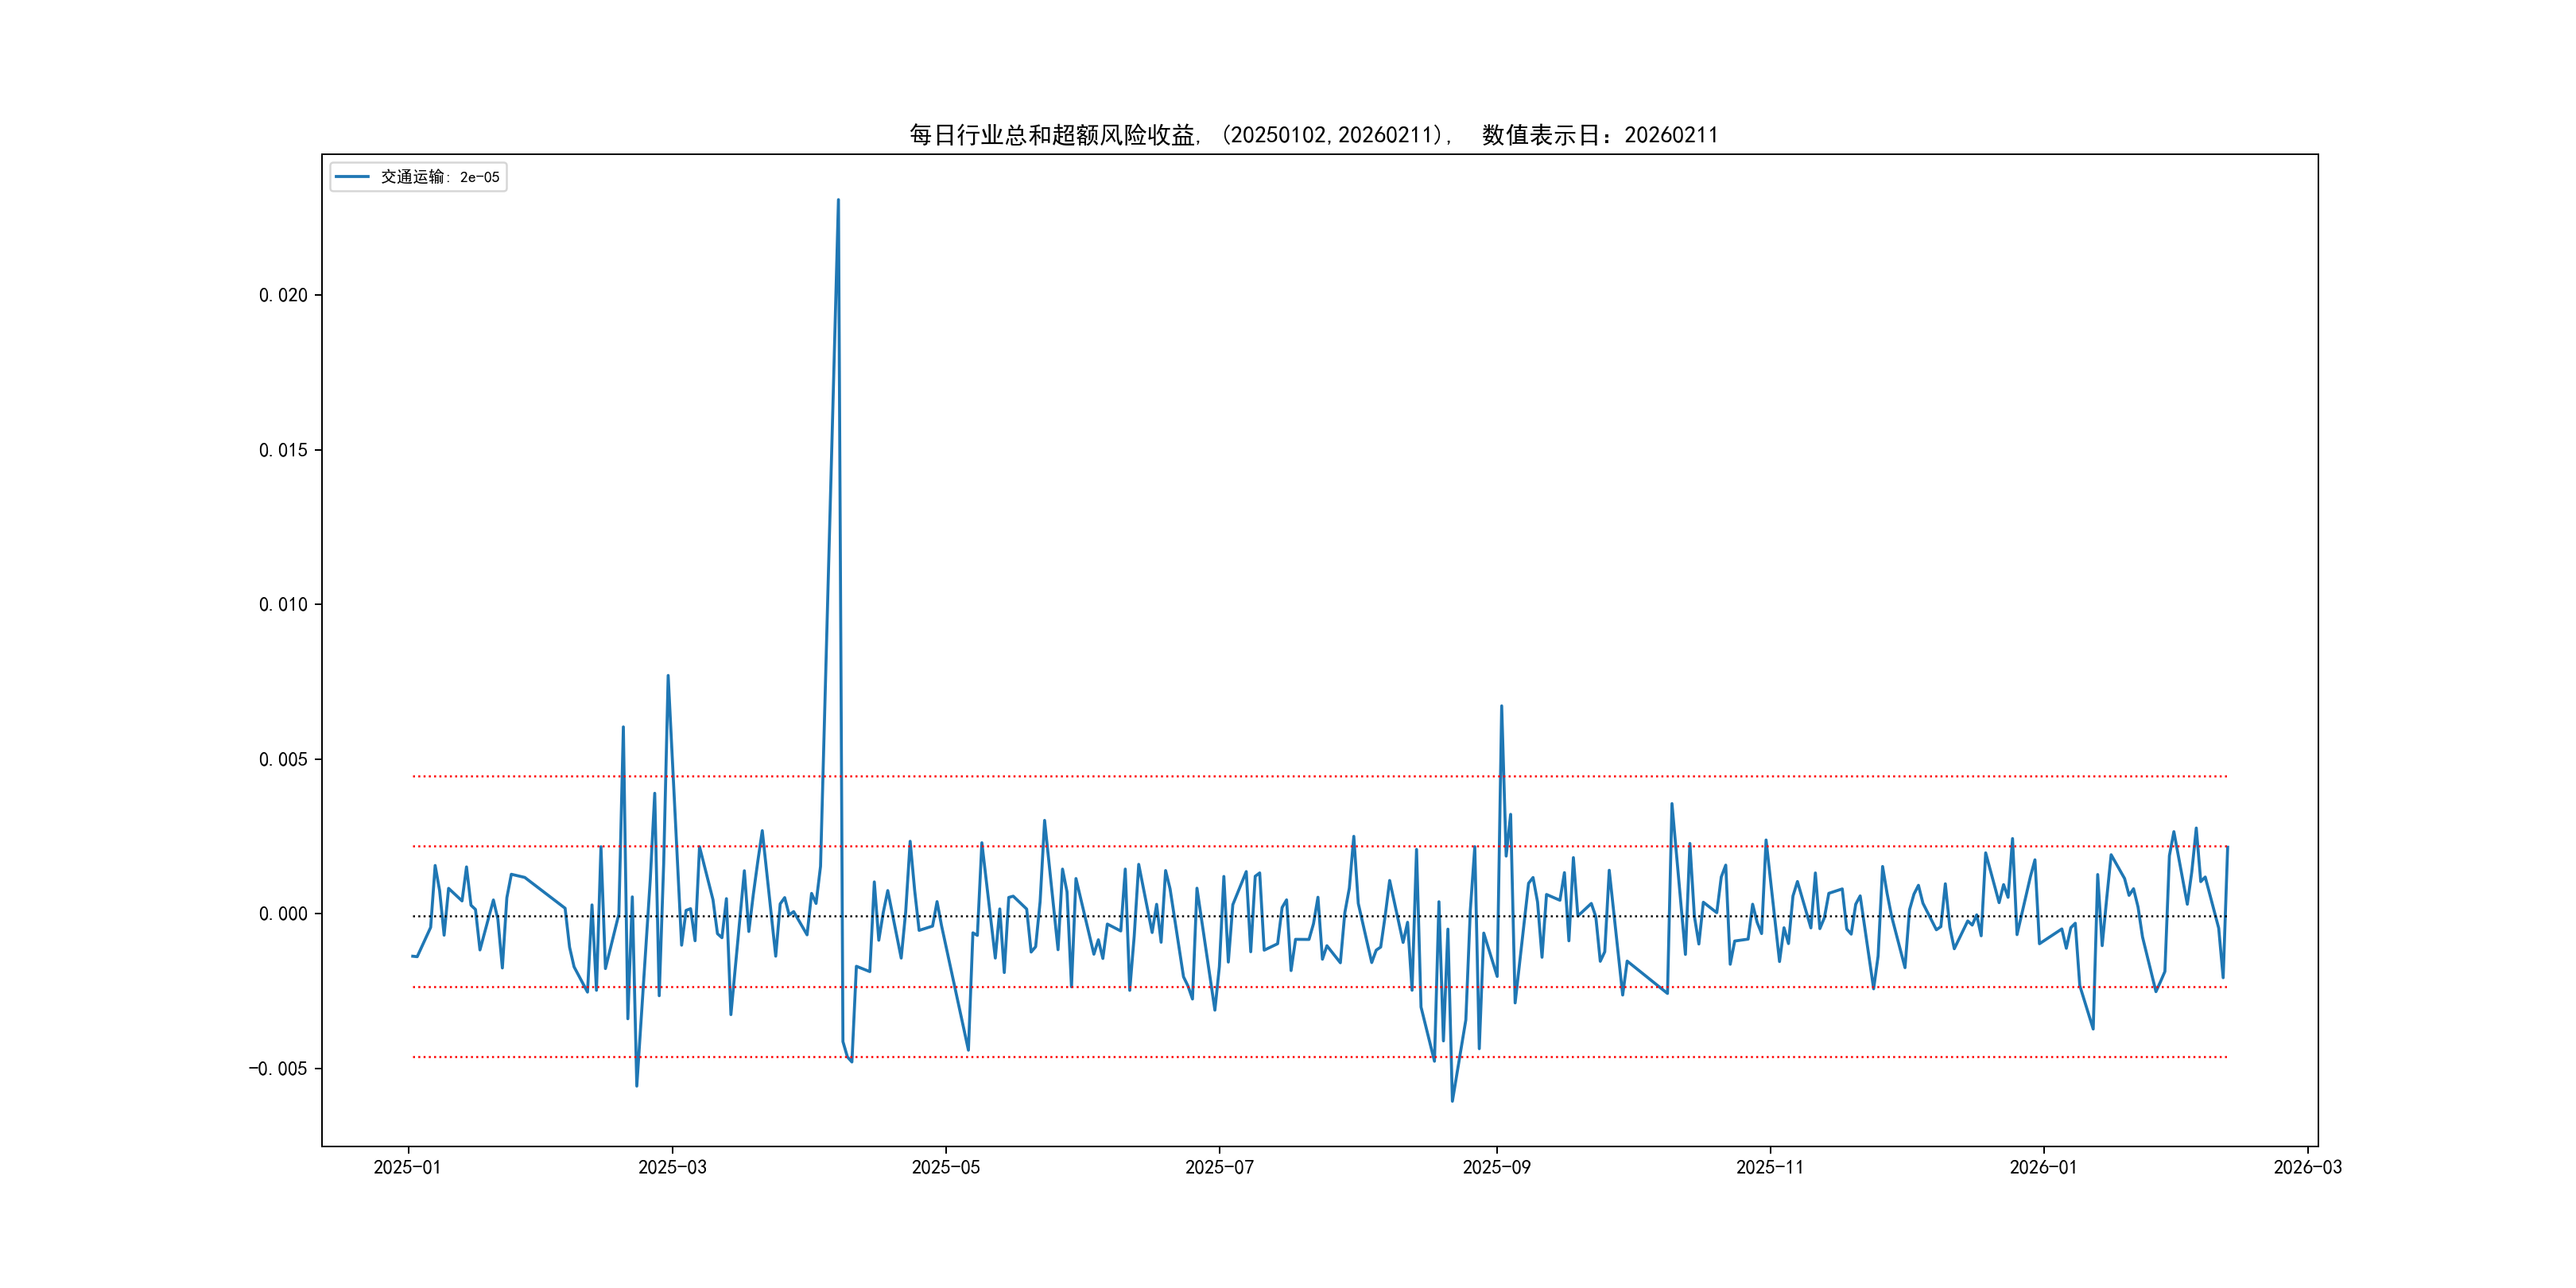Viewport: 2576px width, 1288px height.
Task: Click the early March 2025 spike peak
Action: pyautogui.click(x=668, y=676)
